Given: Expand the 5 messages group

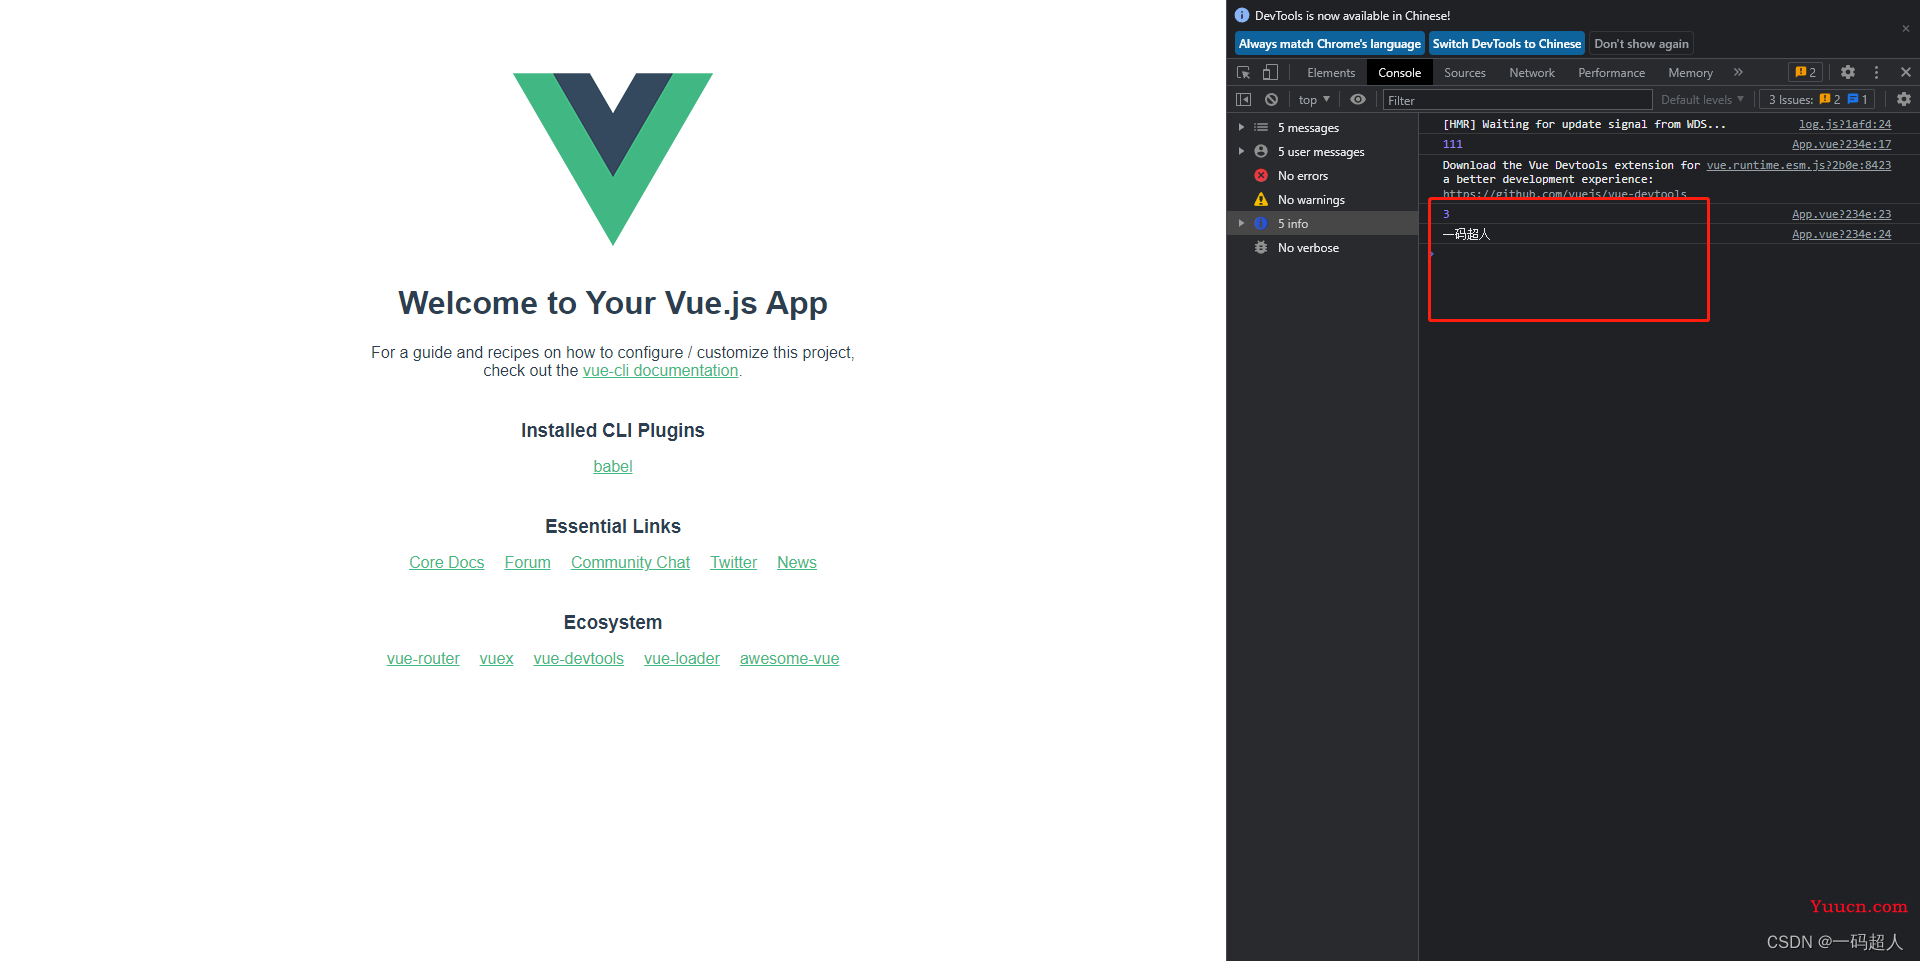Looking at the screenshot, I should pyautogui.click(x=1241, y=127).
